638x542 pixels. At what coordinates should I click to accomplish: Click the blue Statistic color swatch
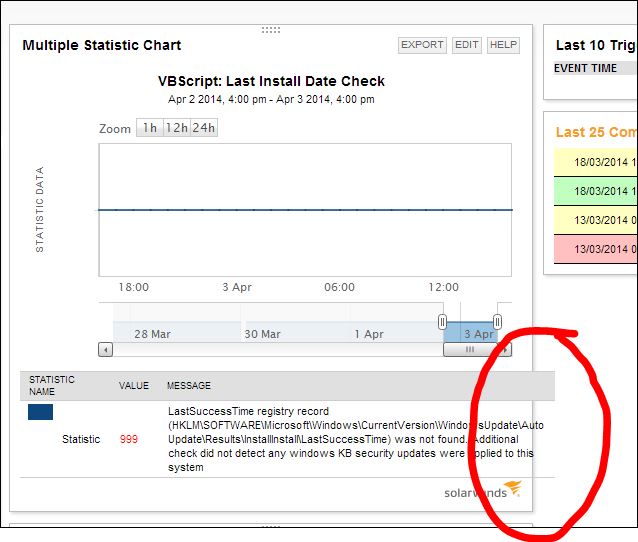coord(40,412)
